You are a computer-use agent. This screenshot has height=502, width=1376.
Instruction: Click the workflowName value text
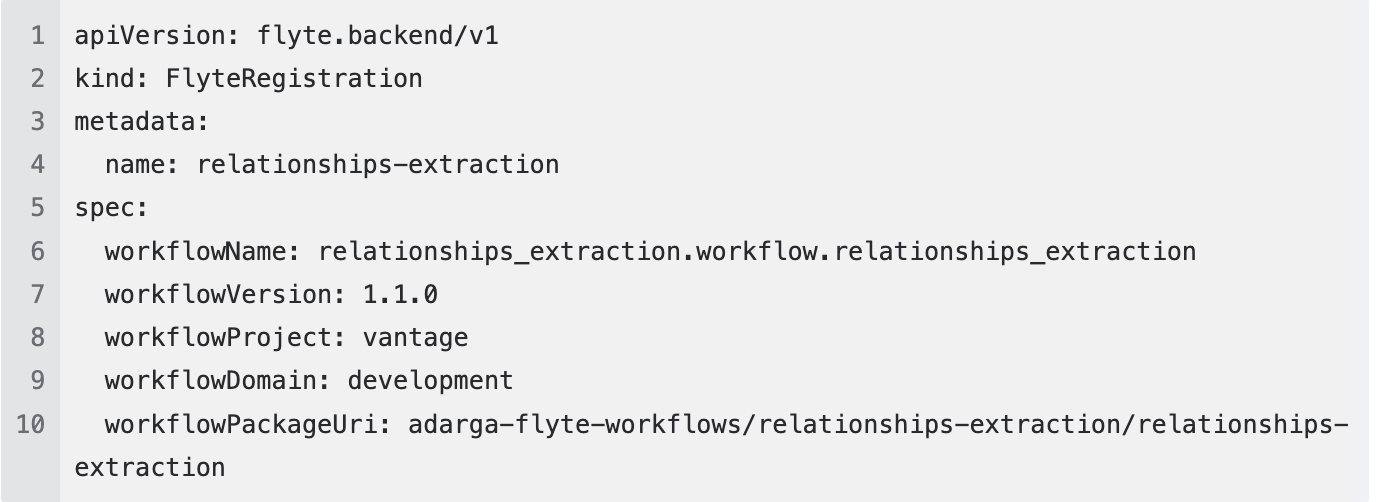[x=757, y=251]
